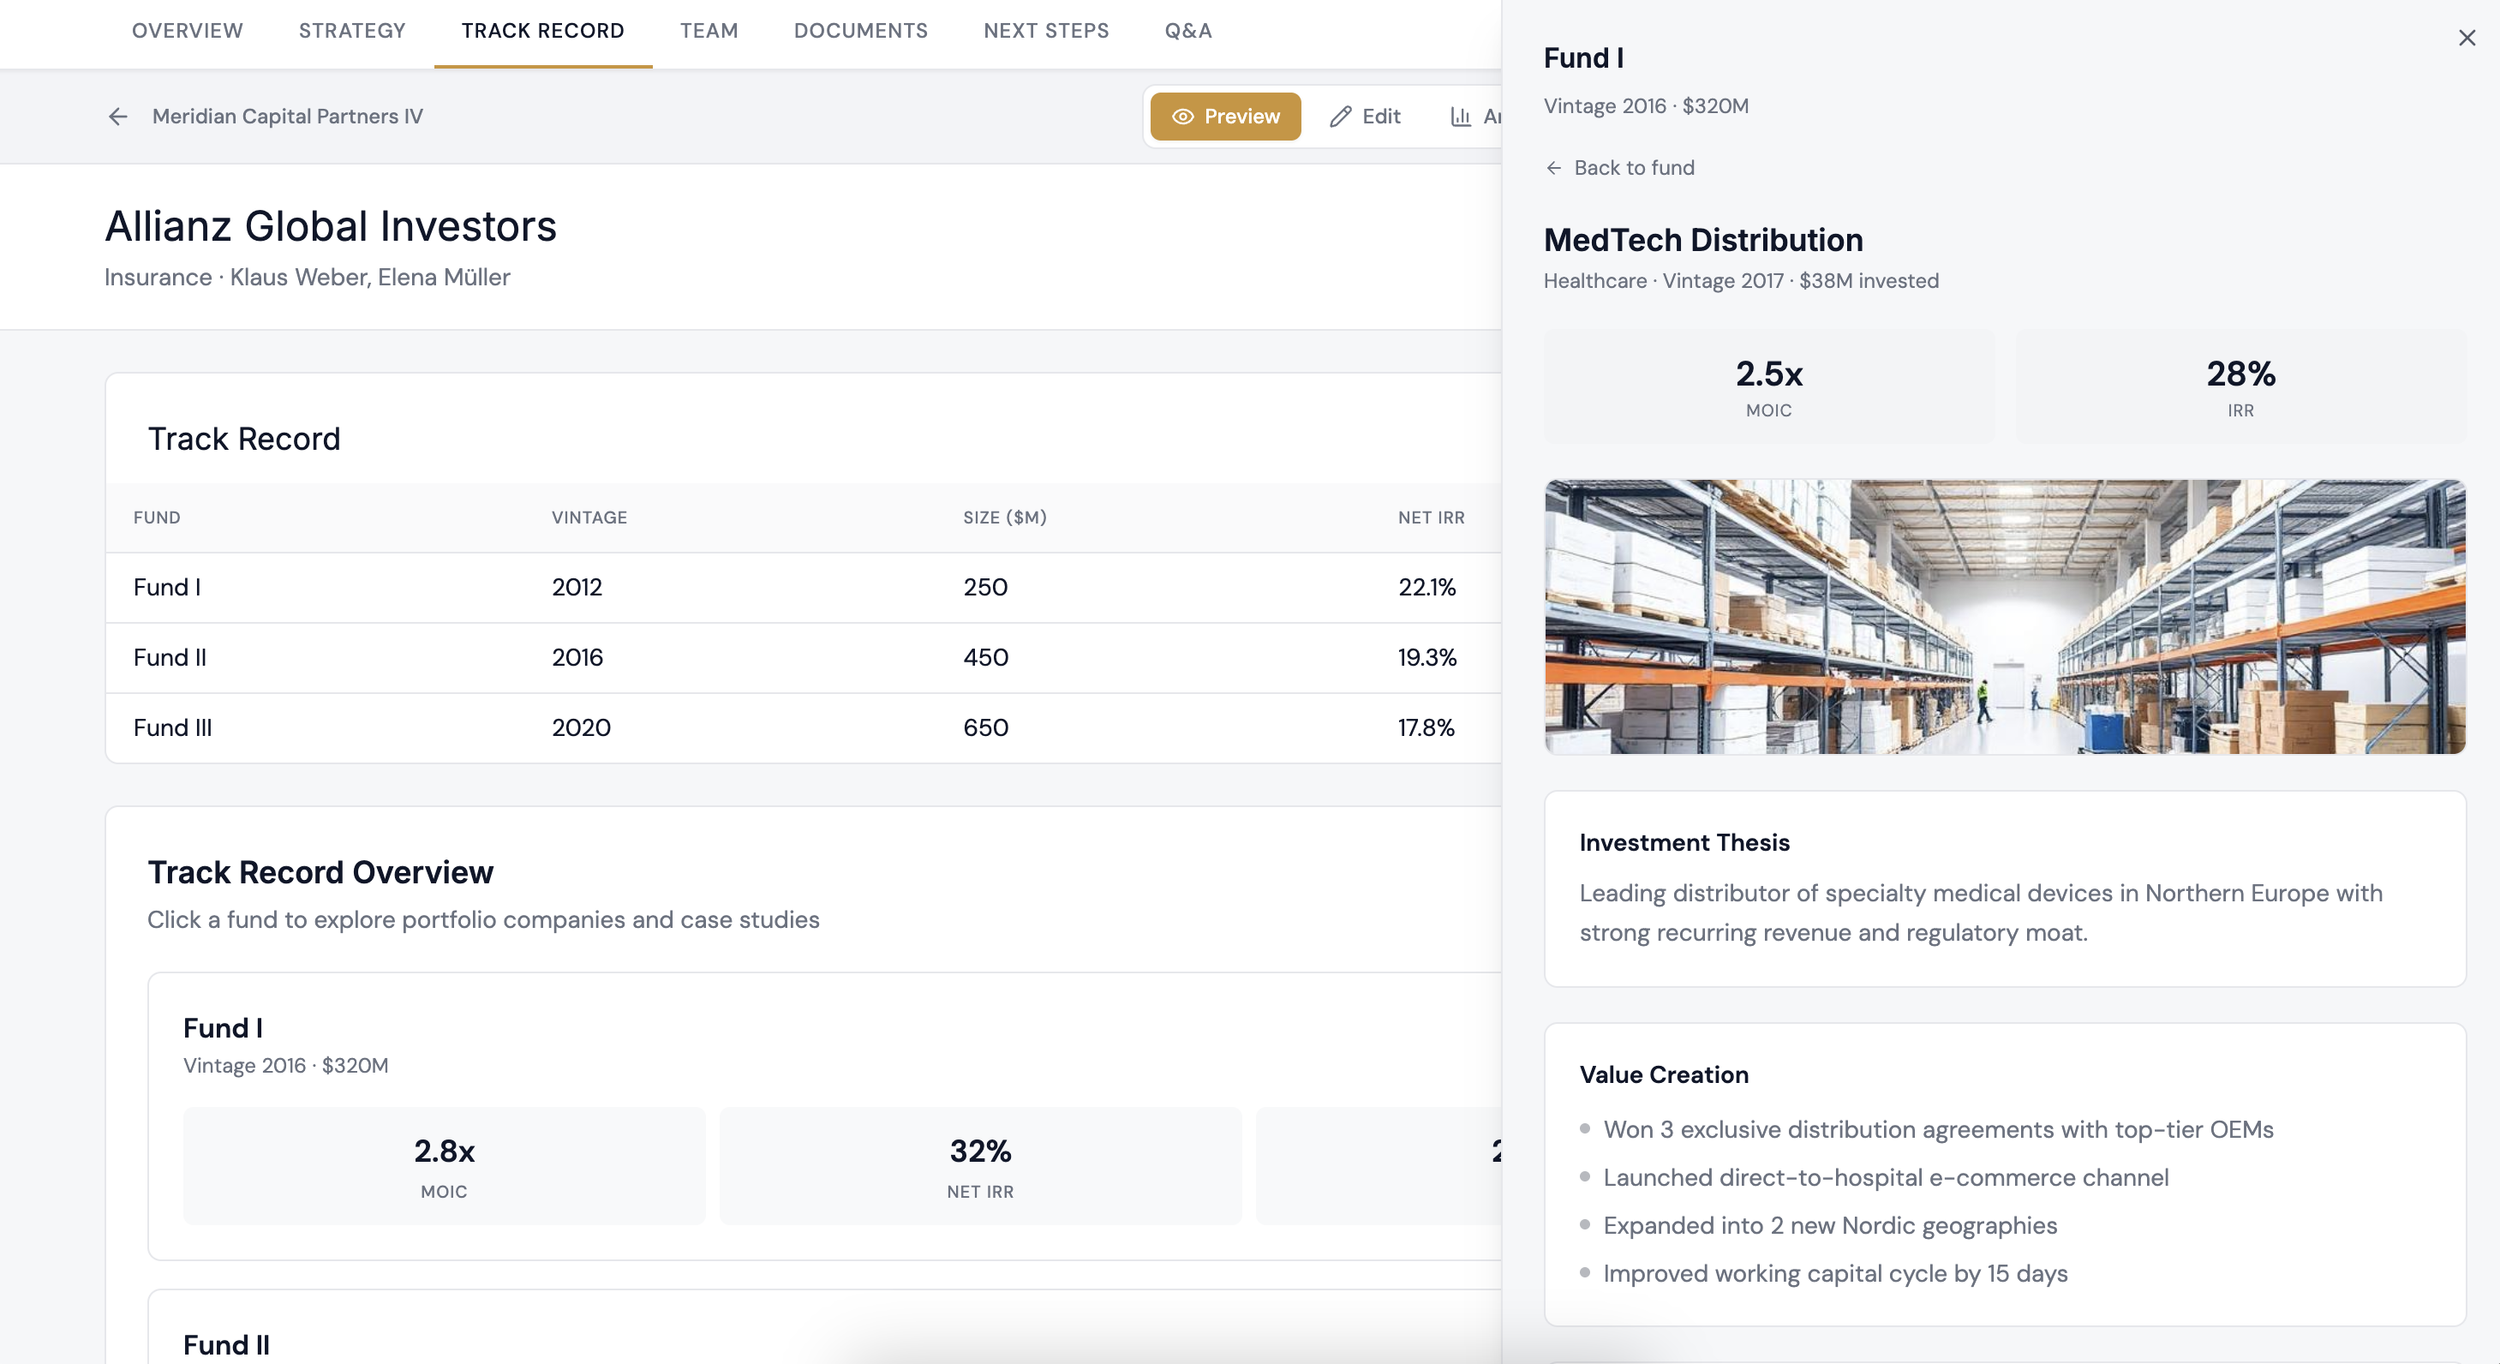Click the eye icon in Preview button
2500x1364 pixels.
point(1182,117)
